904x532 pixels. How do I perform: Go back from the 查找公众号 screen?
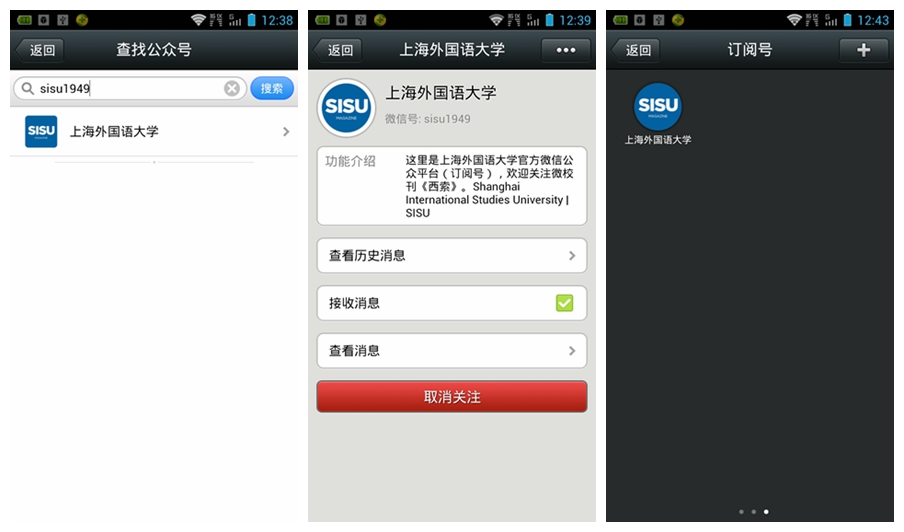[x=39, y=50]
